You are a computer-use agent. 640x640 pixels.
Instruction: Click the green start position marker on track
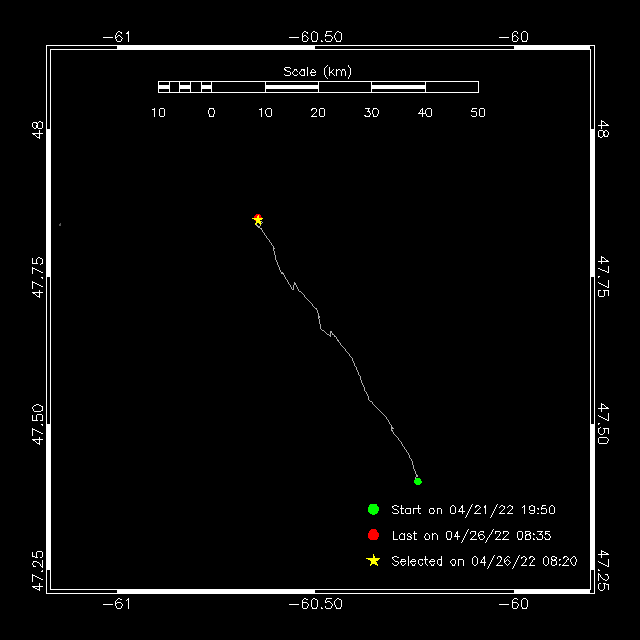tap(418, 481)
